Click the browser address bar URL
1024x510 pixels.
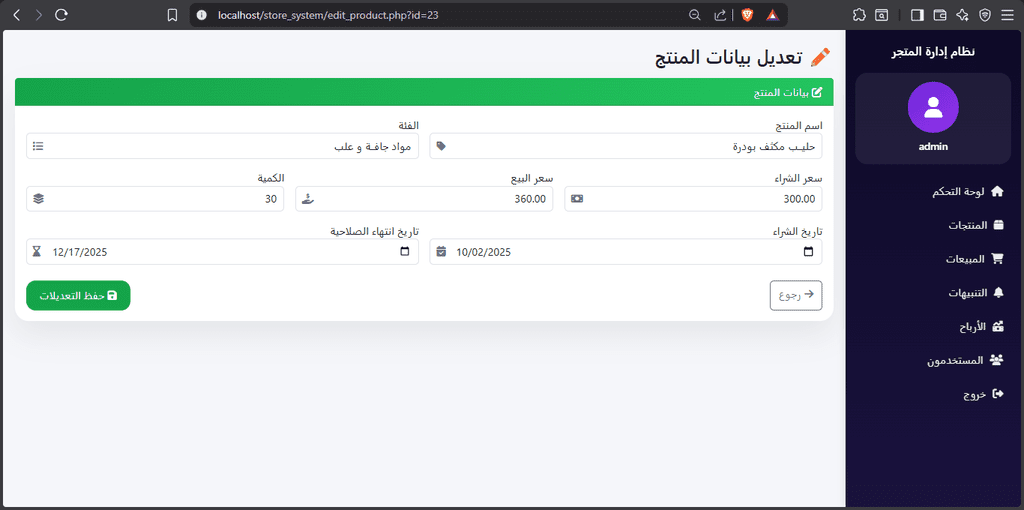click(x=328, y=15)
